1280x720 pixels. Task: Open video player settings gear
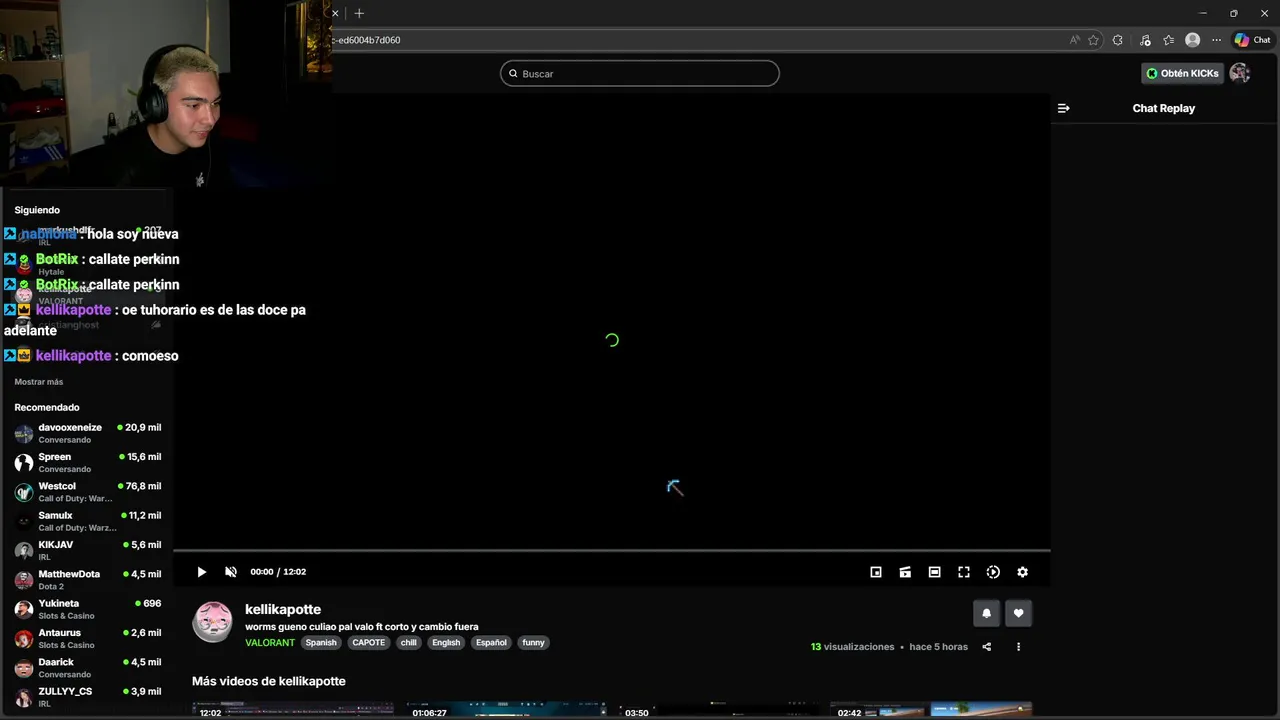pos(1022,572)
